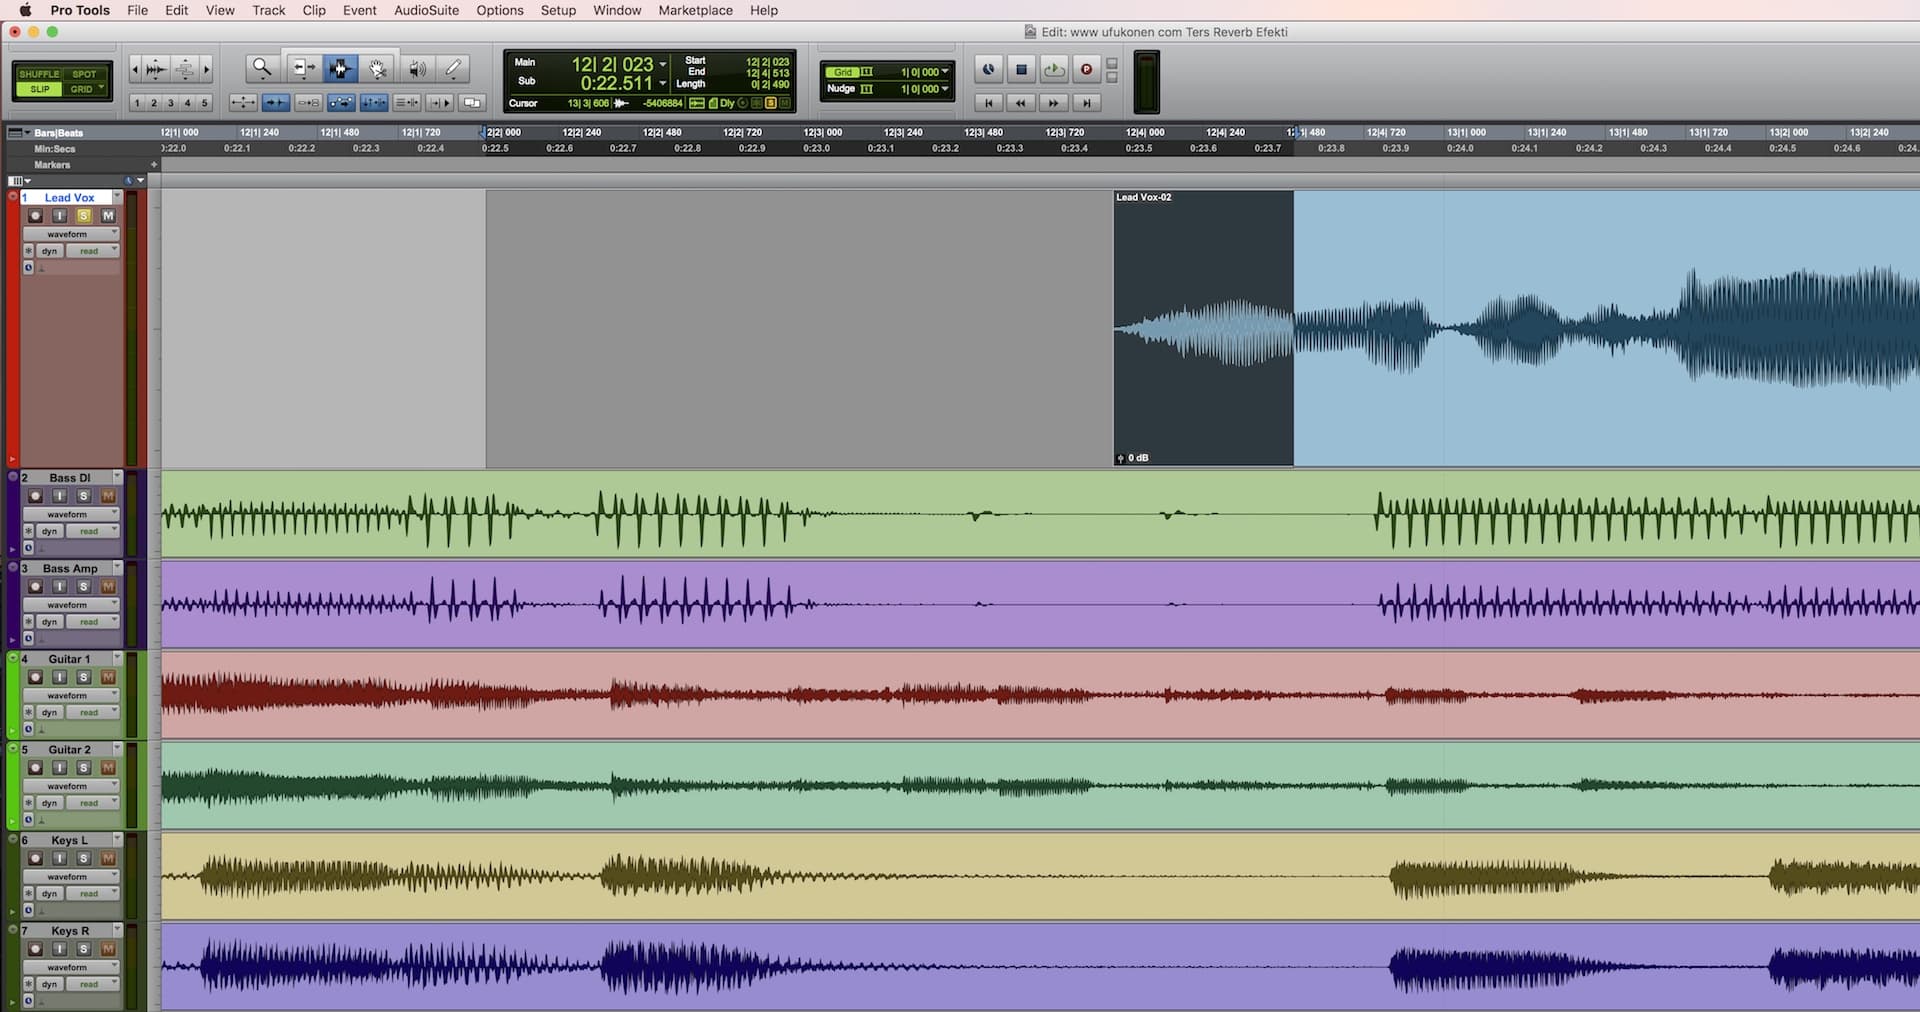Image resolution: width=1920 pixels, height=1012 pixels.
Task: Click the Fast Forward transport button
Action: pos(1053,103)
